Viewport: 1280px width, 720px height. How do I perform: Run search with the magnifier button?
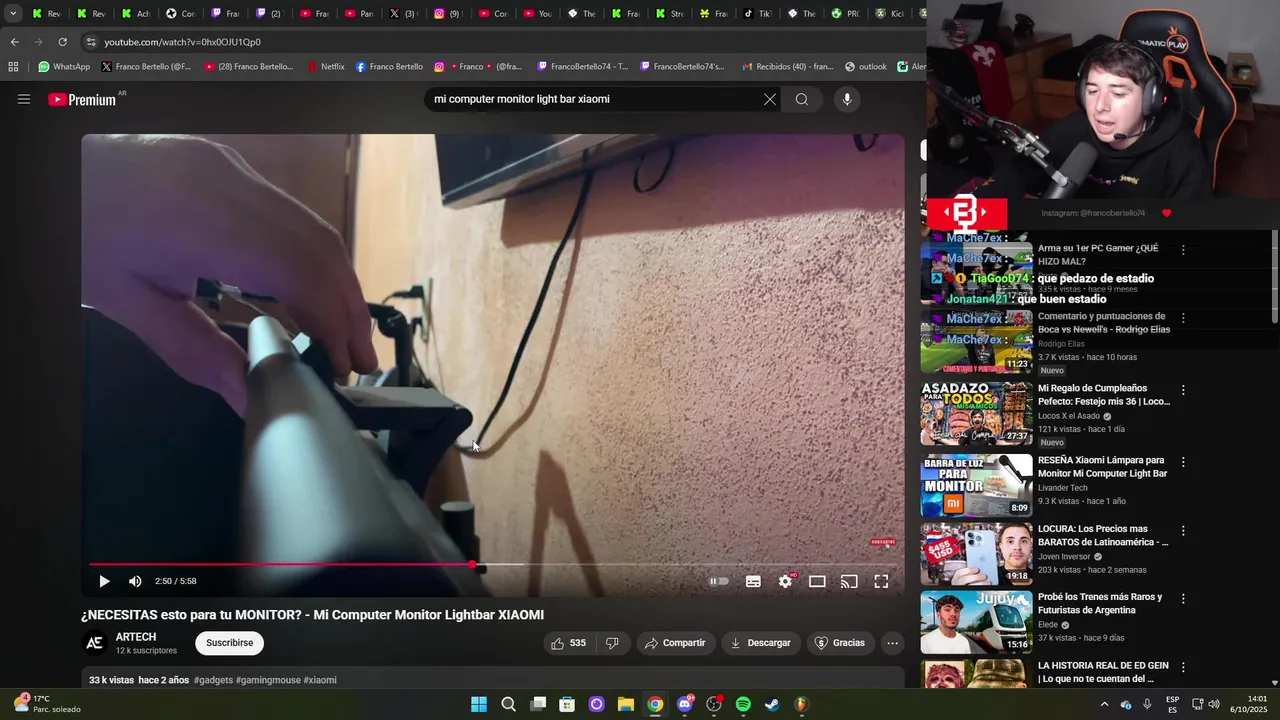802,99
